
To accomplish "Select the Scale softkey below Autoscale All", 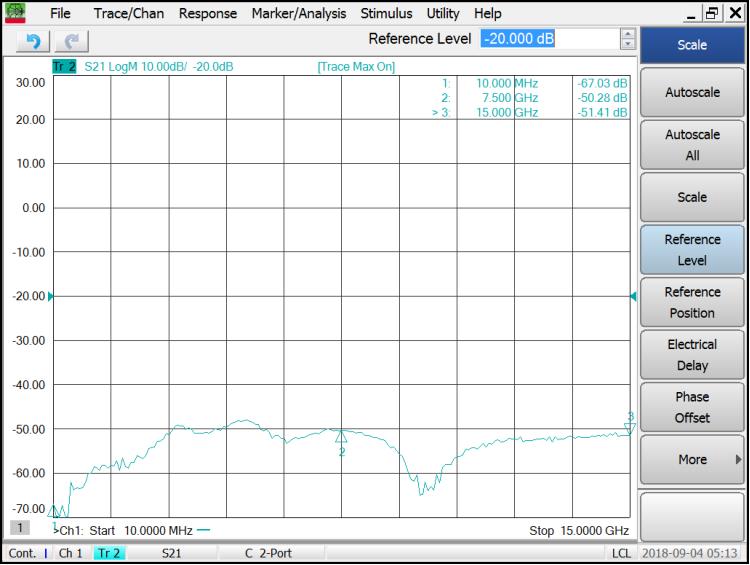I will (692, 197).
